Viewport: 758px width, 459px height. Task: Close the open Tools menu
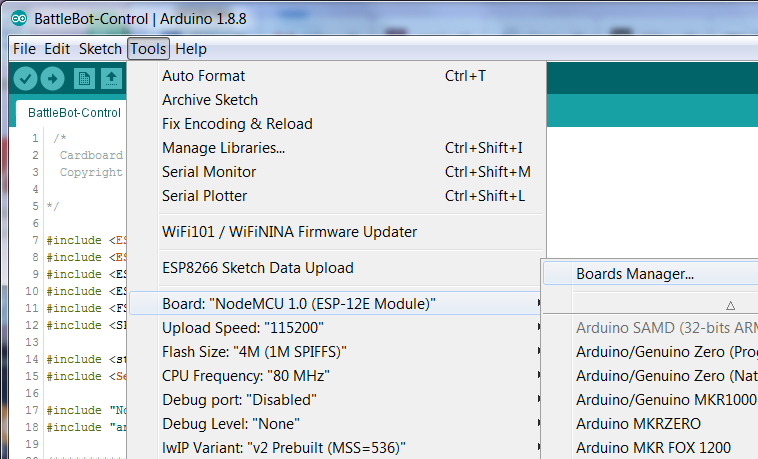click(x=148, y=49)
